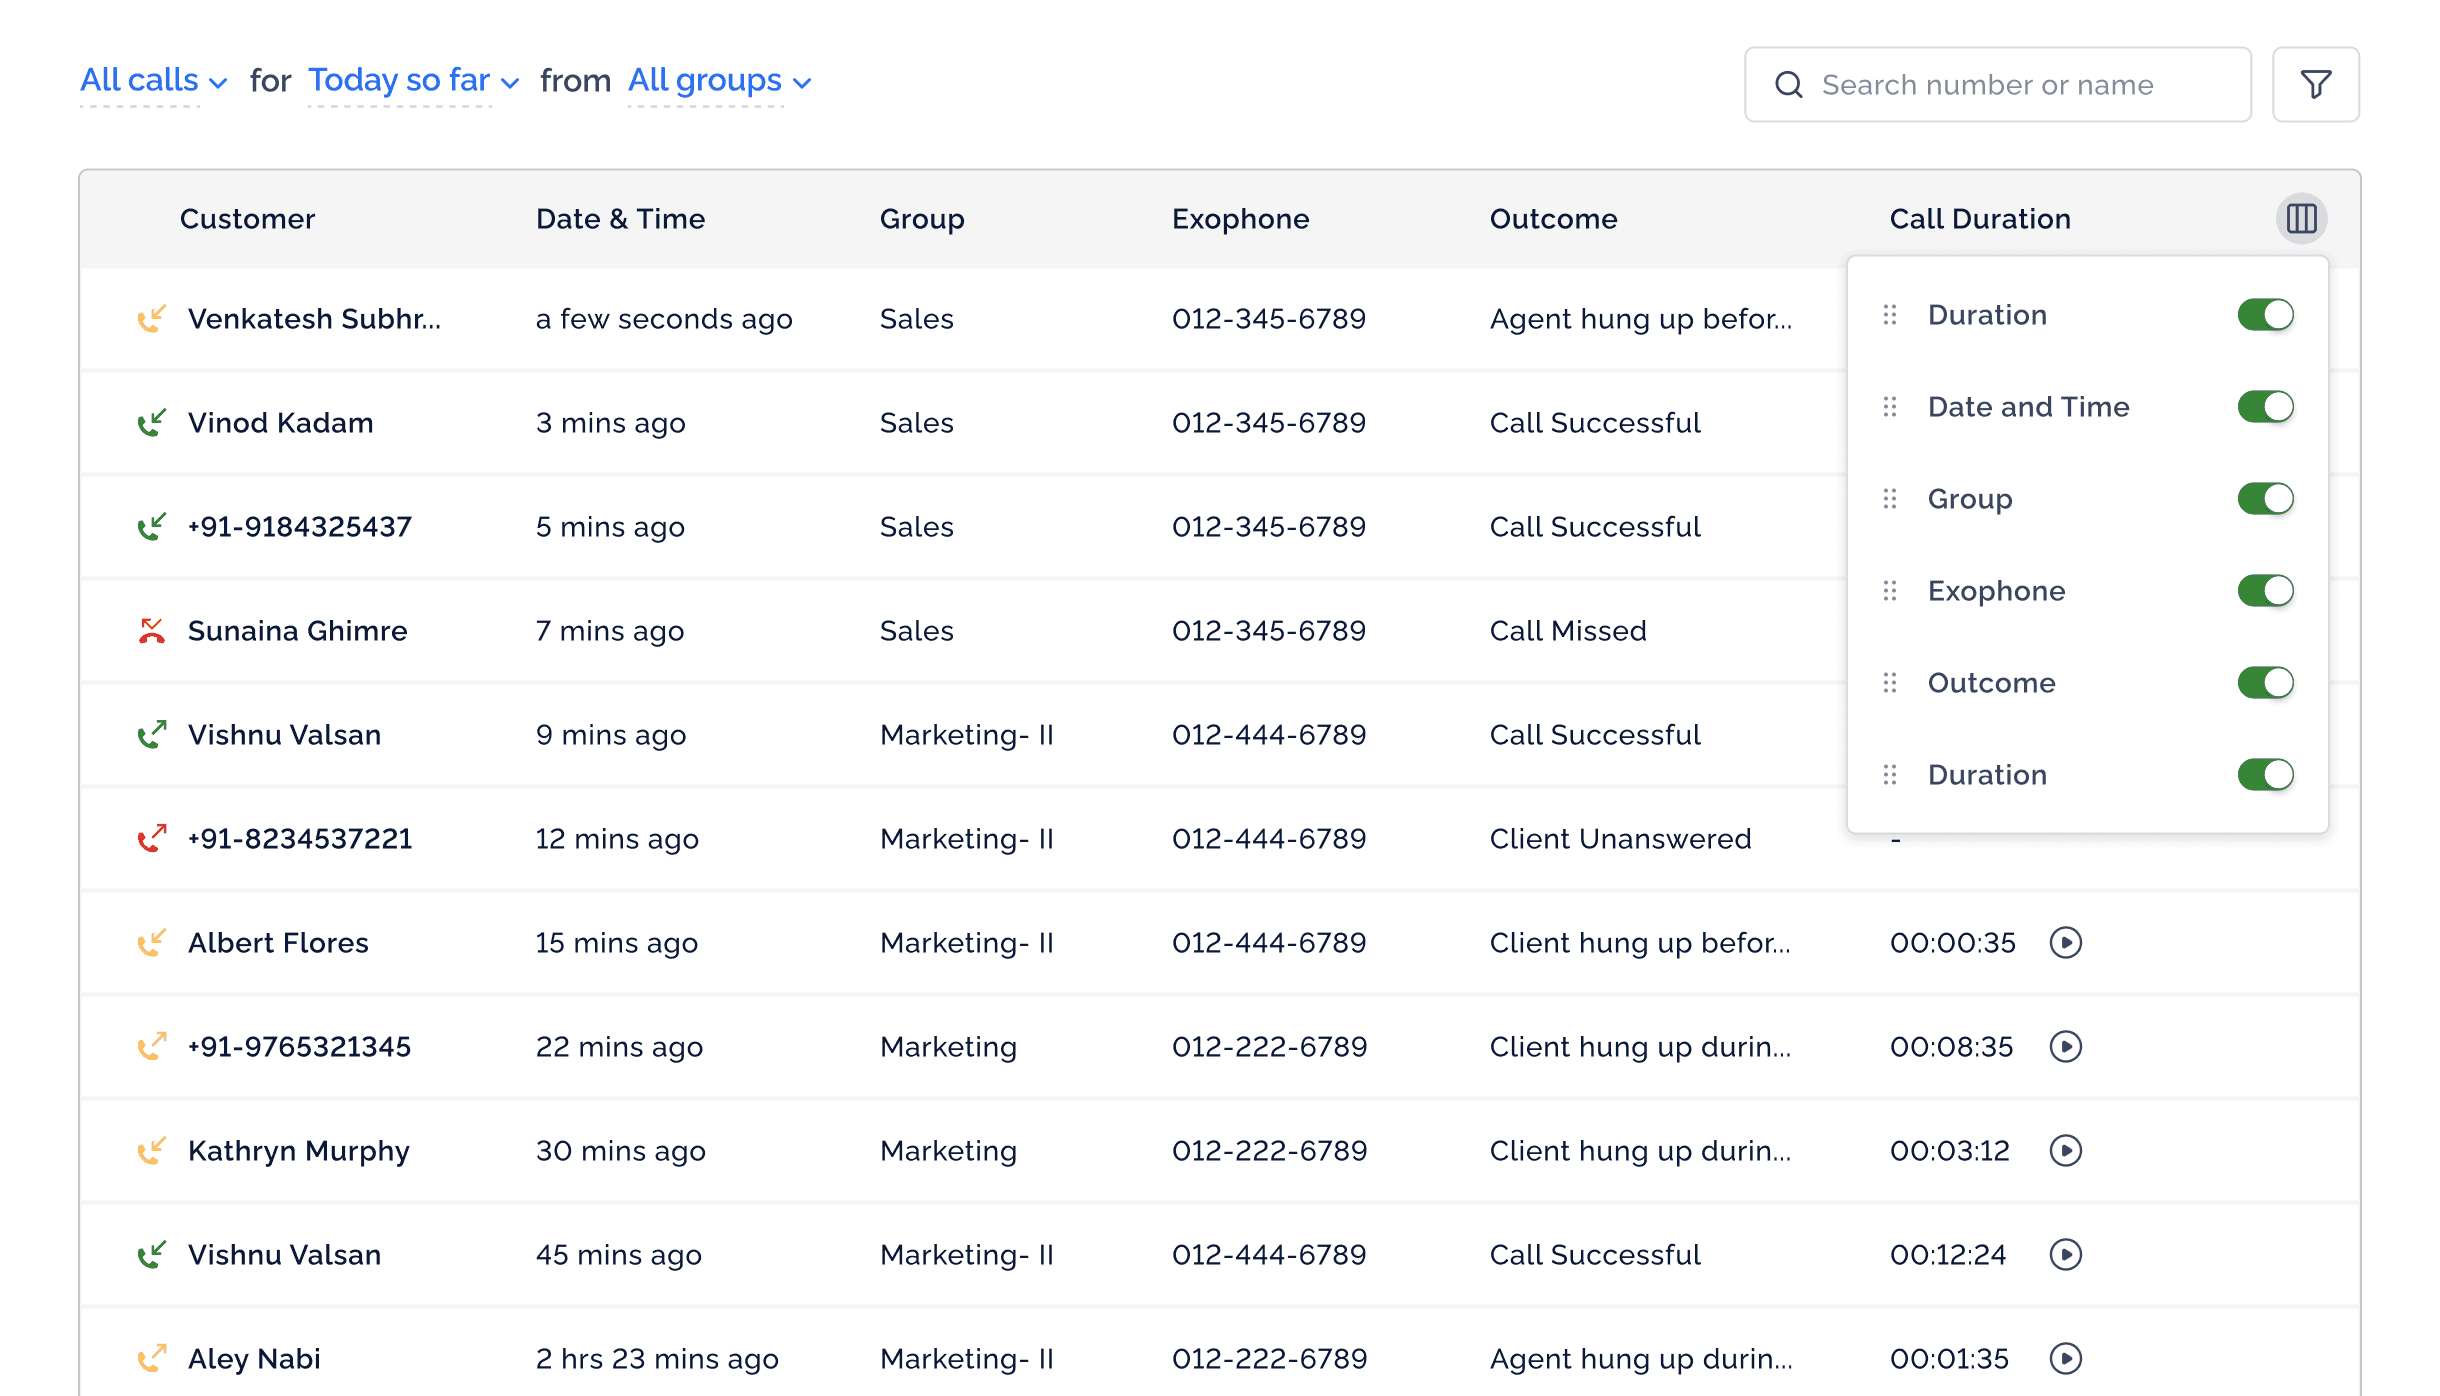The image size is (2440, 1396).
Task: Open the column settings icon
Action: 2301,219
